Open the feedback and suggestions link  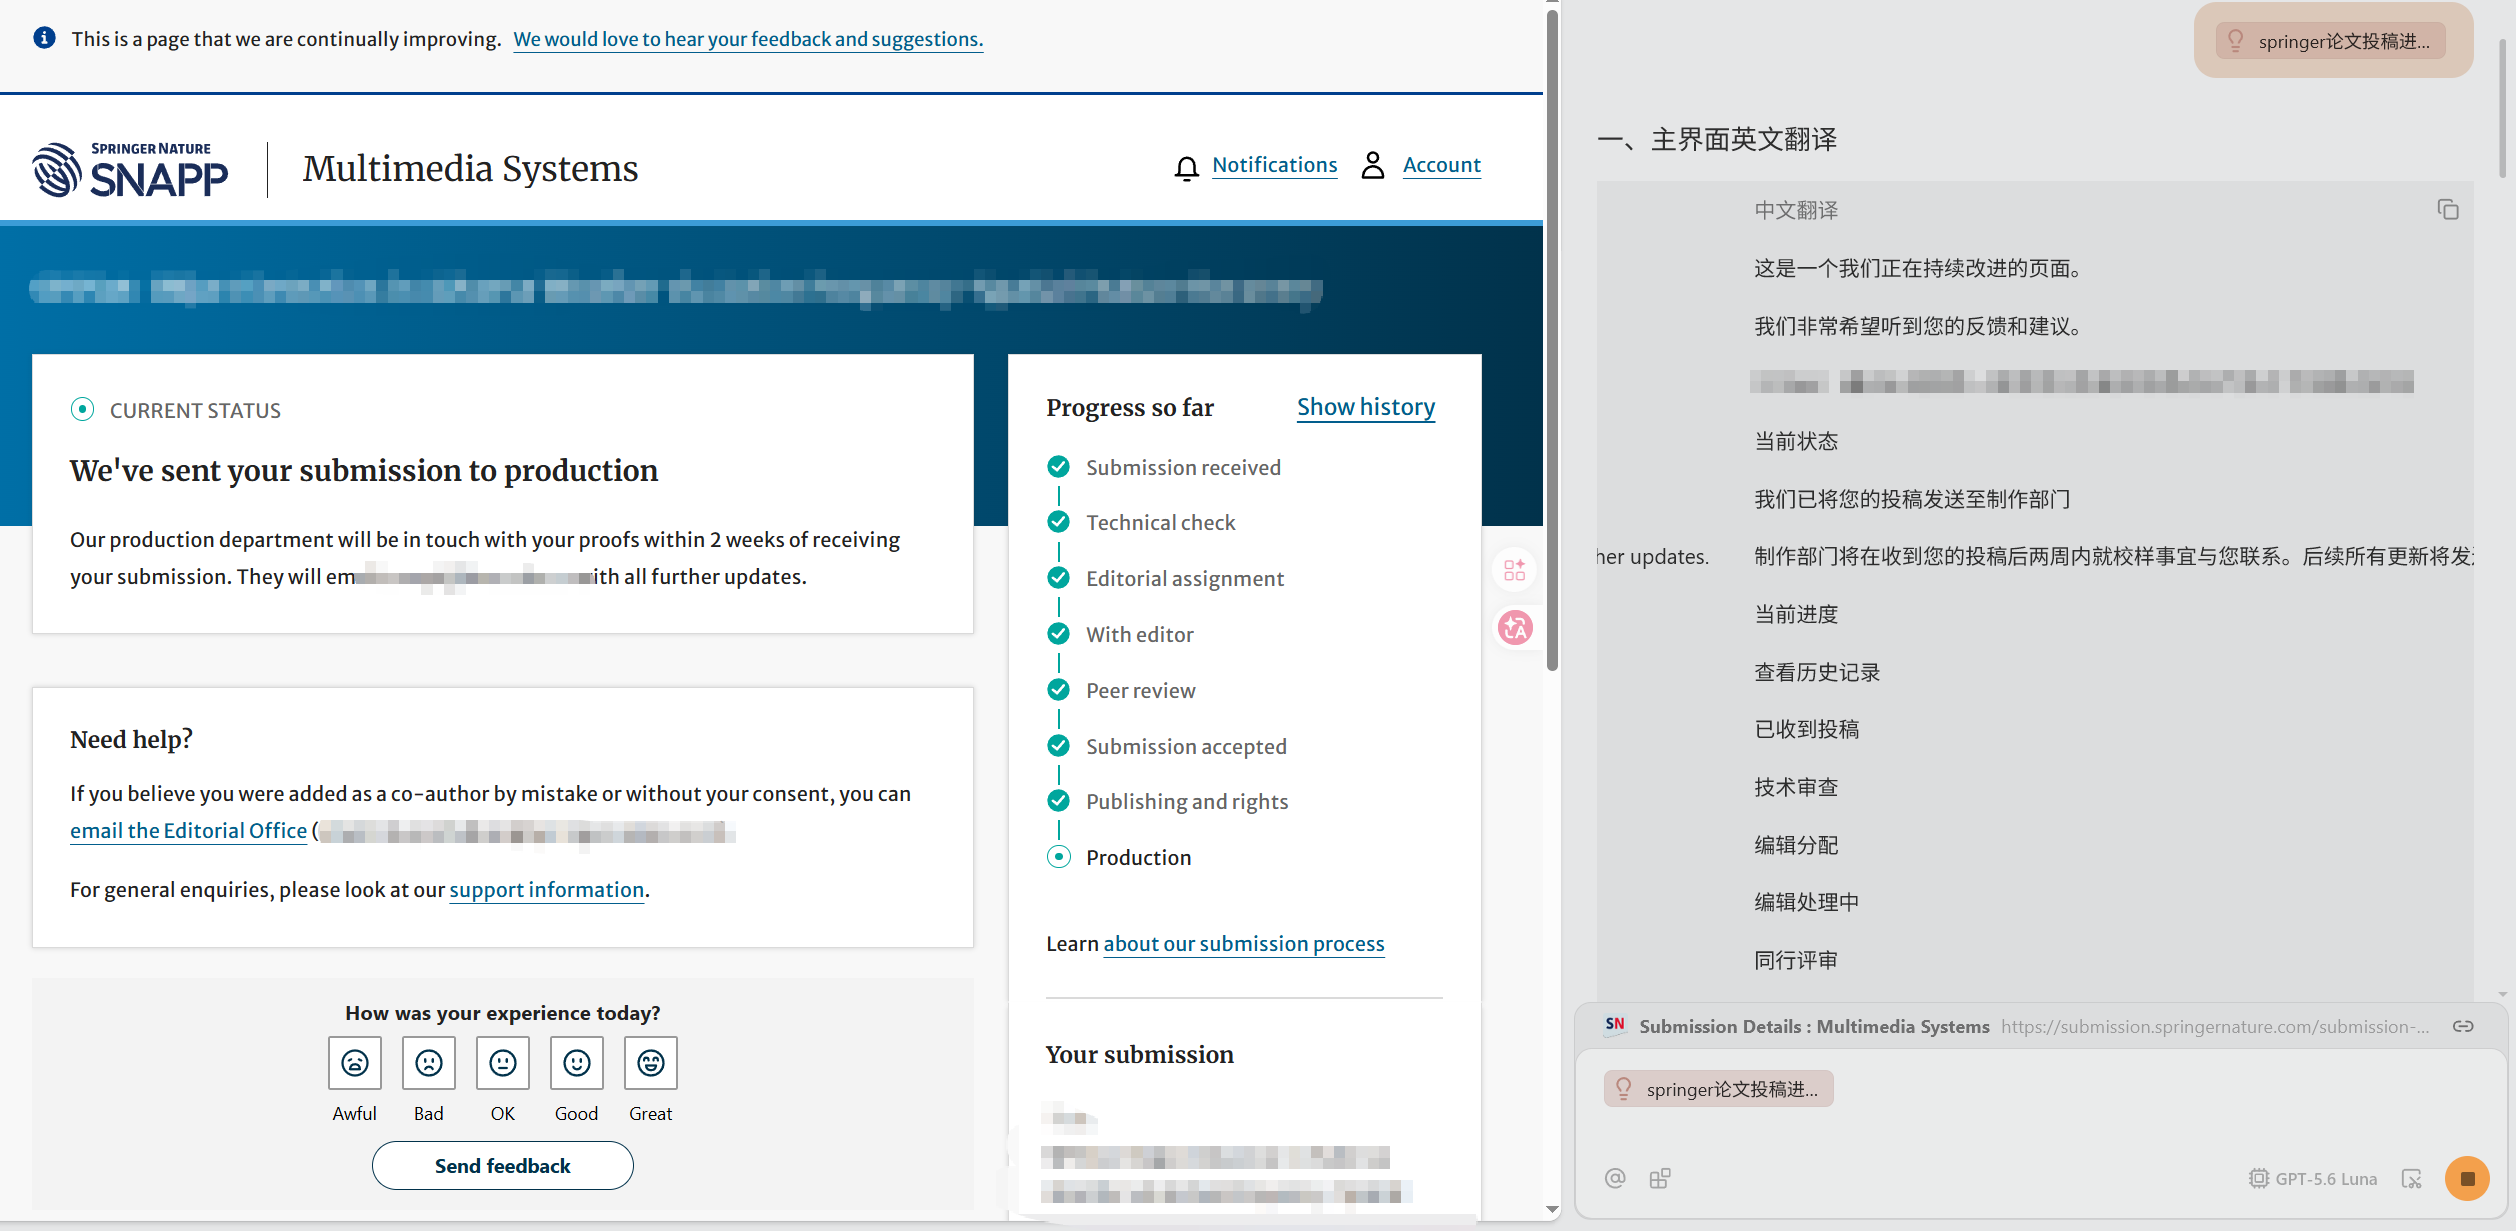pyautogui.click(x=748, y=39)
